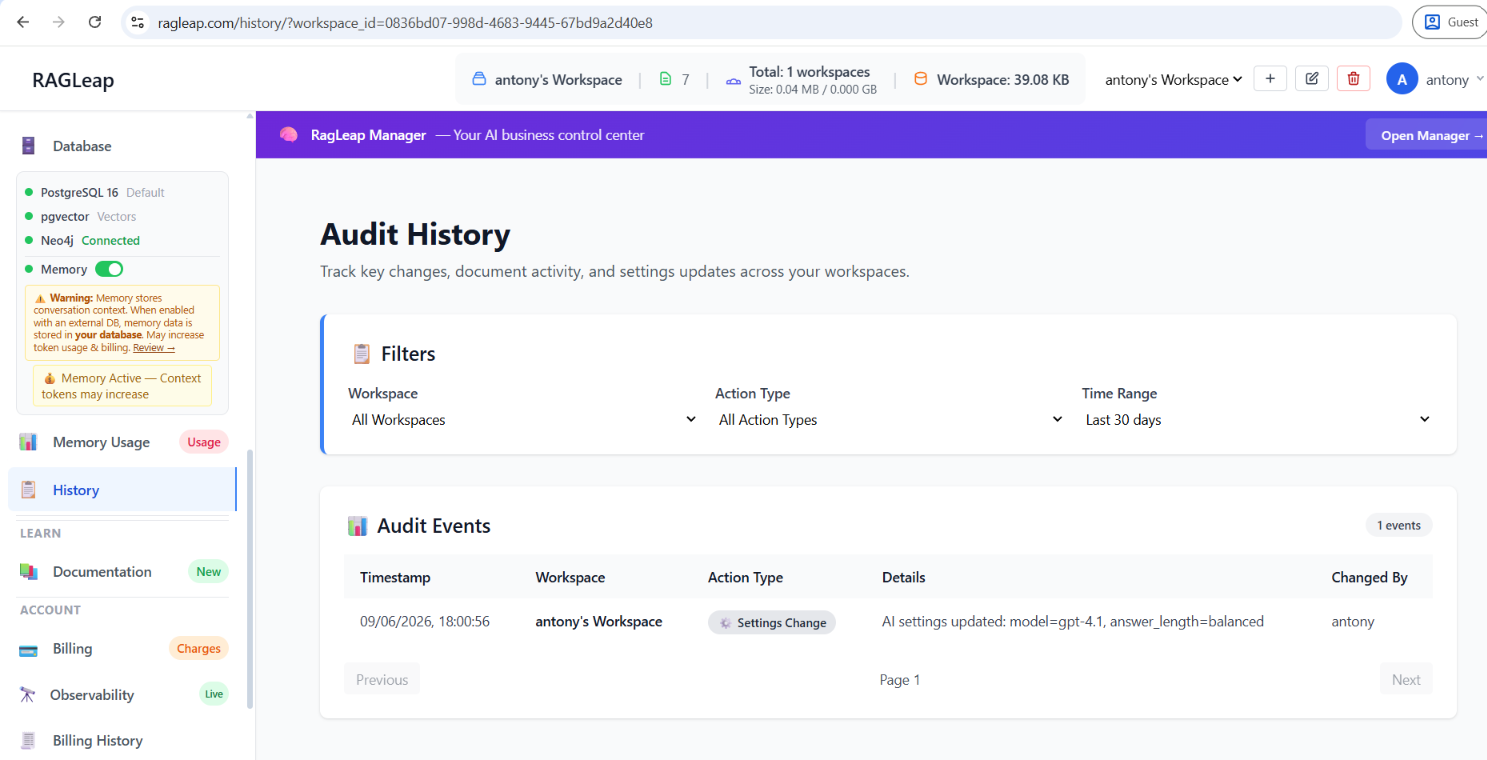
Task: Open Memory Usage in the sidebar
Action: [101, 442]
